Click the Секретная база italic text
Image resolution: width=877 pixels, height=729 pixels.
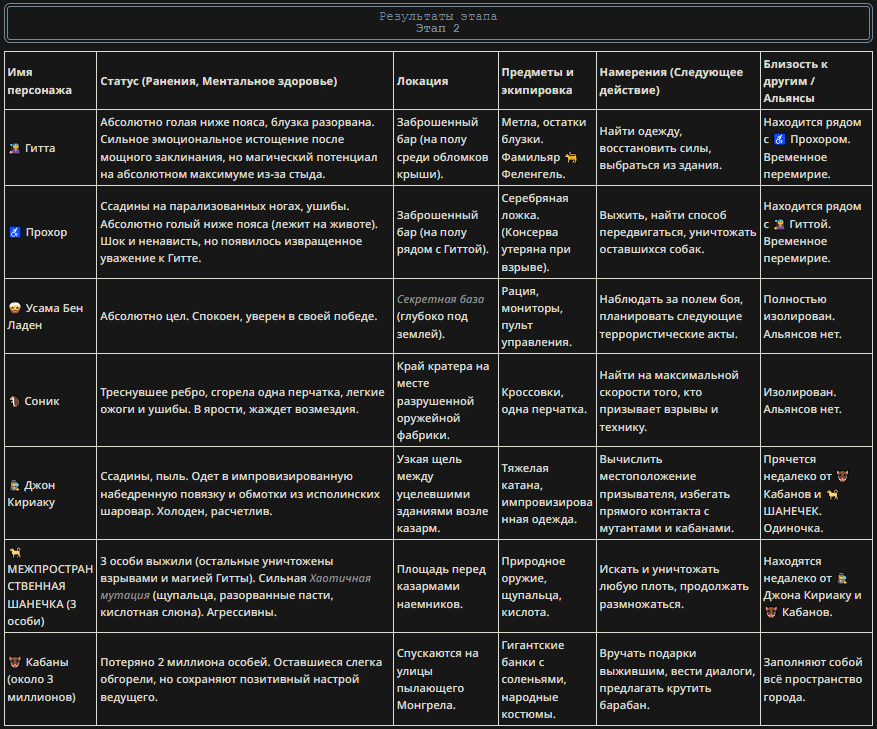(x=440, y=299)
